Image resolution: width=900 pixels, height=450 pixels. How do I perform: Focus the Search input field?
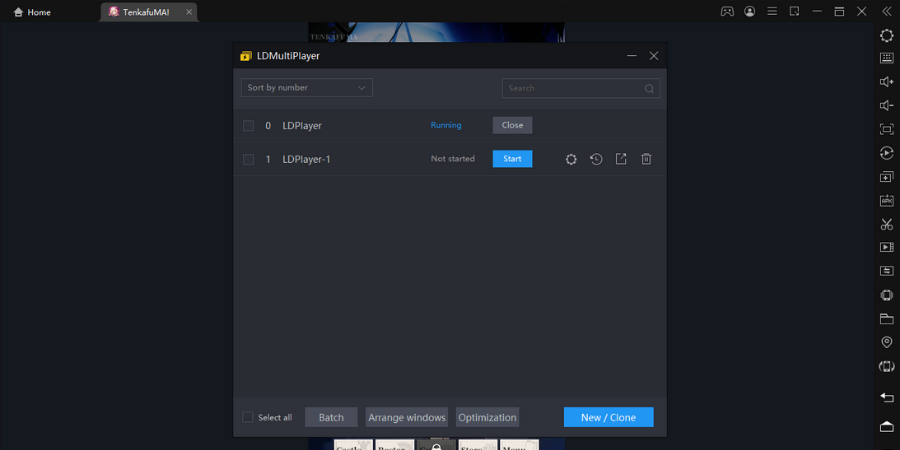(581, 88)
